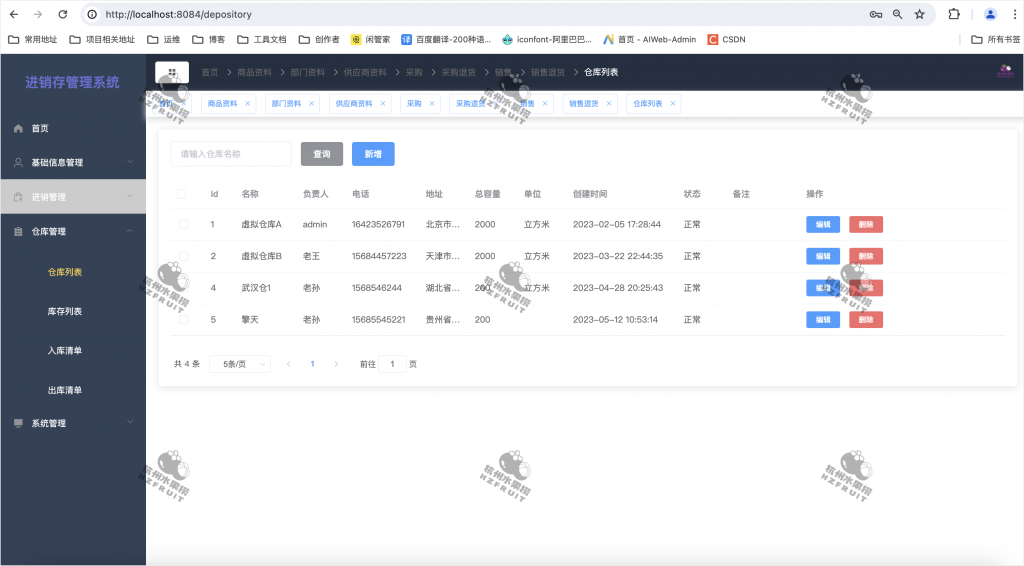This screenshot has height=566, width=1024.
Task: Select page number 1 in pagination
Action: 313,364
